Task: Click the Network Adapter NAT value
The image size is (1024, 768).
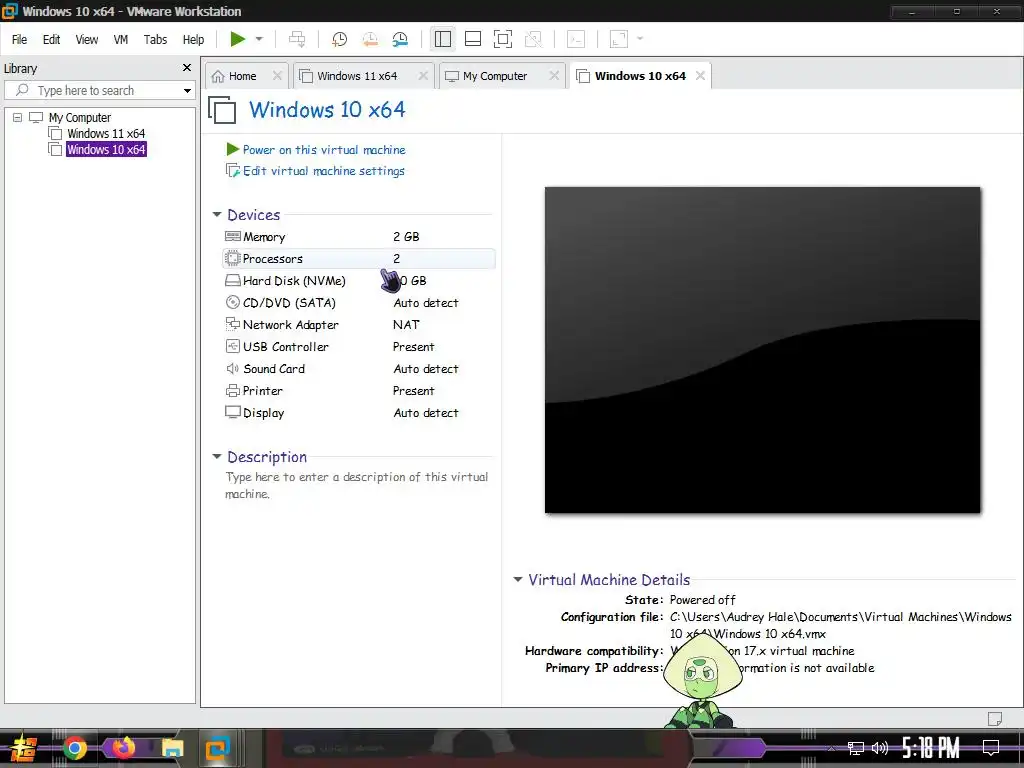Action: pos(406,325)
